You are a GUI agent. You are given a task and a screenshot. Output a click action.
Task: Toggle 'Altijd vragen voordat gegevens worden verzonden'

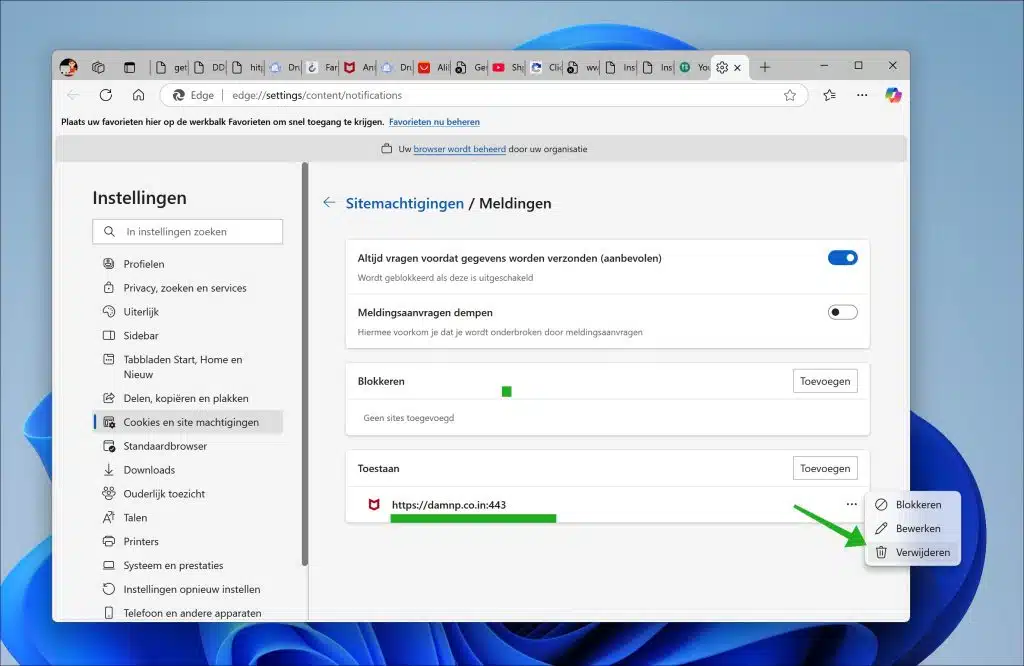coord(842,258)
